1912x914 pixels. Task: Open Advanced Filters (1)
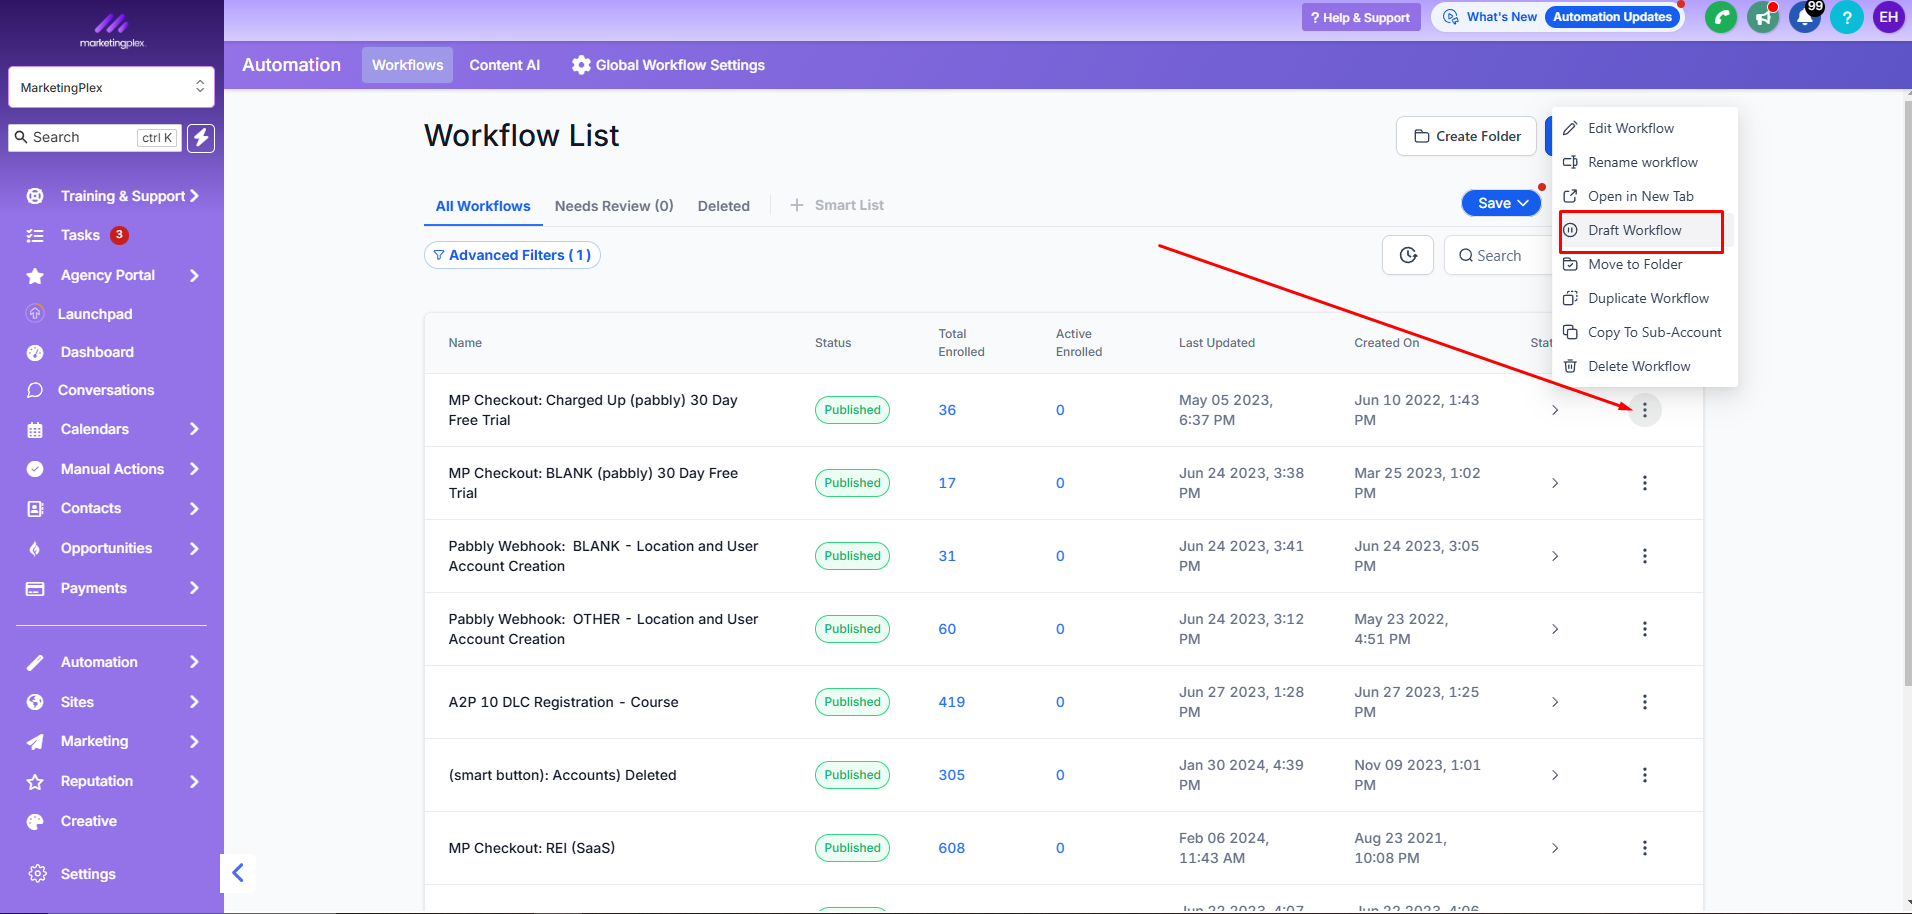(x=512, y=255)
